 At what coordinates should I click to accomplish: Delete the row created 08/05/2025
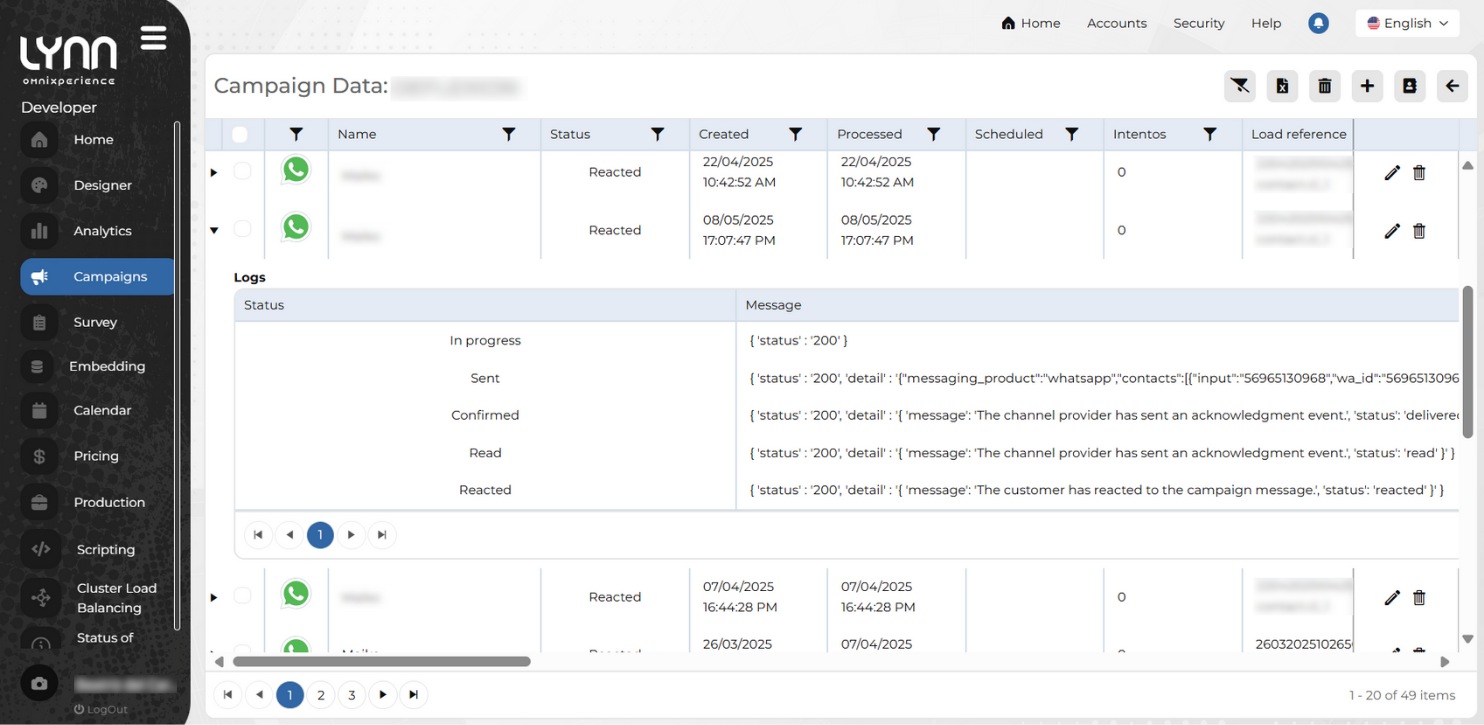(1419, 231)
